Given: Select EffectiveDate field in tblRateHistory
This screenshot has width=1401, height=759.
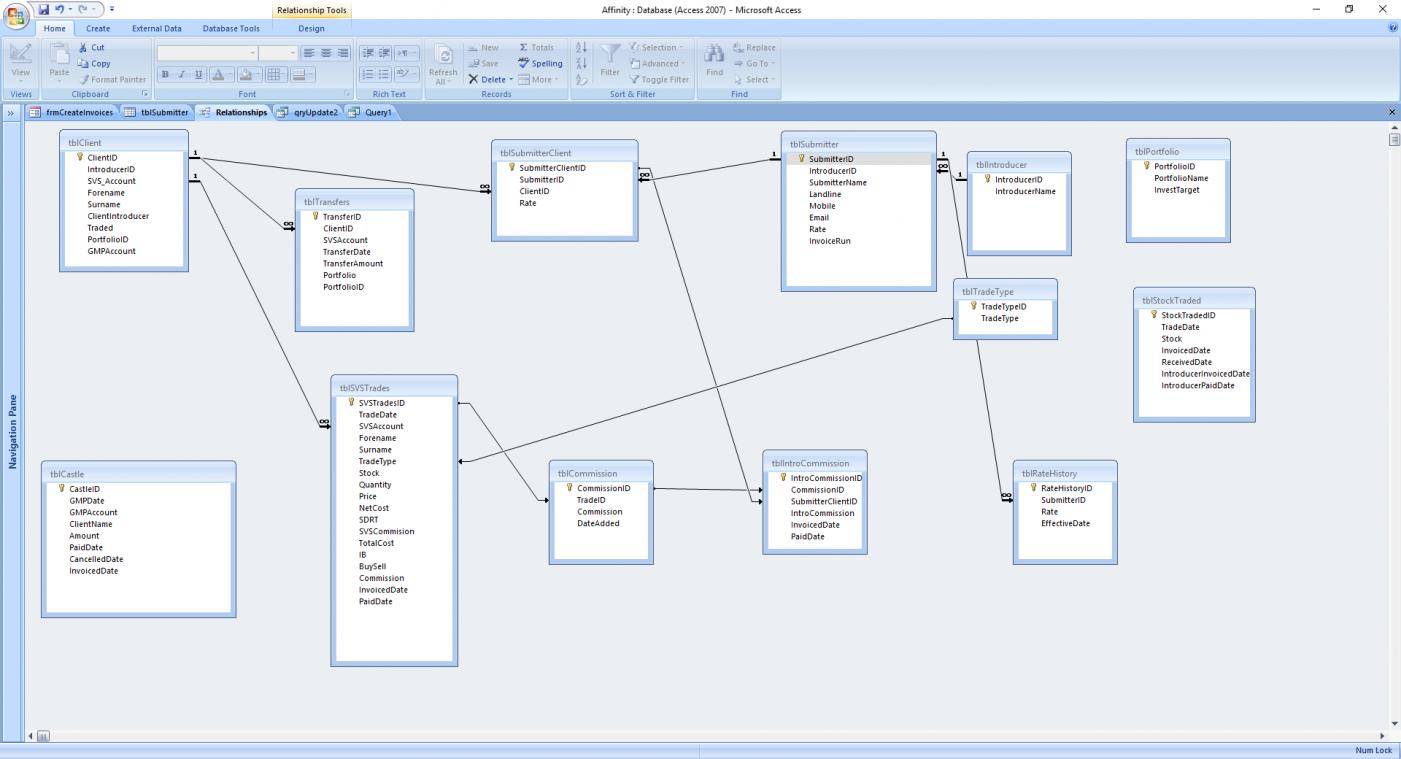Looking at the screenshot, I should pyautogui.click(x=1065, y=523).
